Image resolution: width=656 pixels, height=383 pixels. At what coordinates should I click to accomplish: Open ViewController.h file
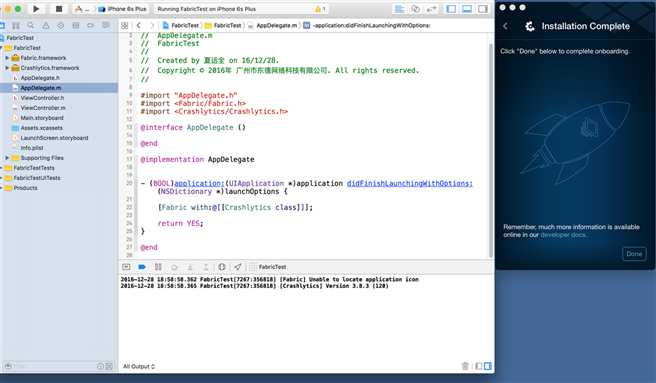coord(42,98)
